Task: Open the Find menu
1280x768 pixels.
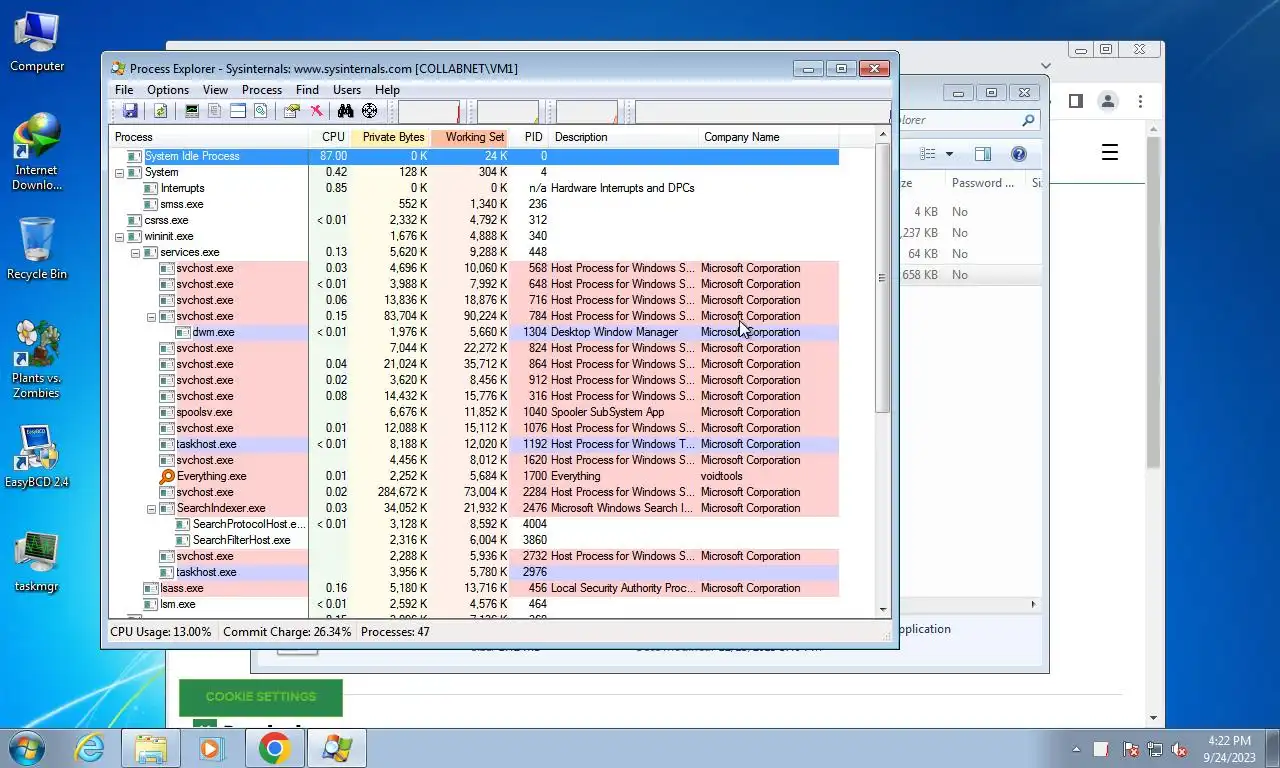Action: click(x=307, y=90)
